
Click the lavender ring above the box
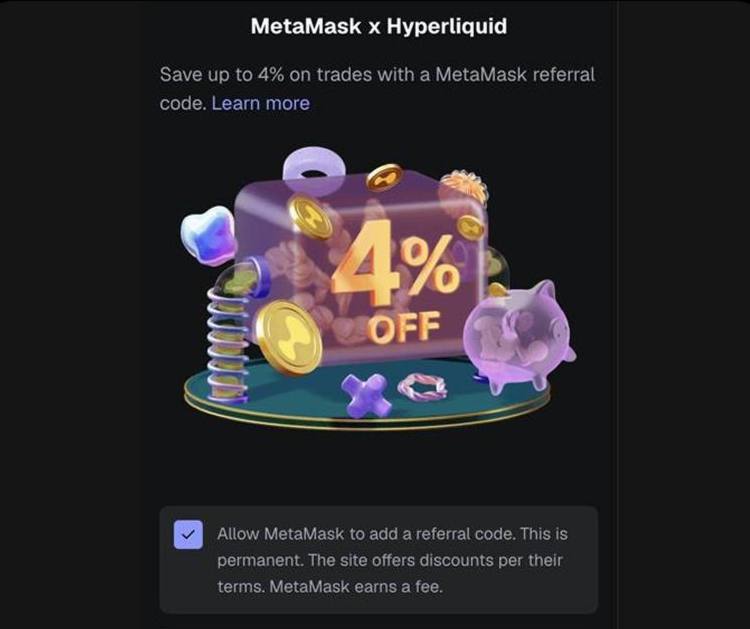click(313, 166)
